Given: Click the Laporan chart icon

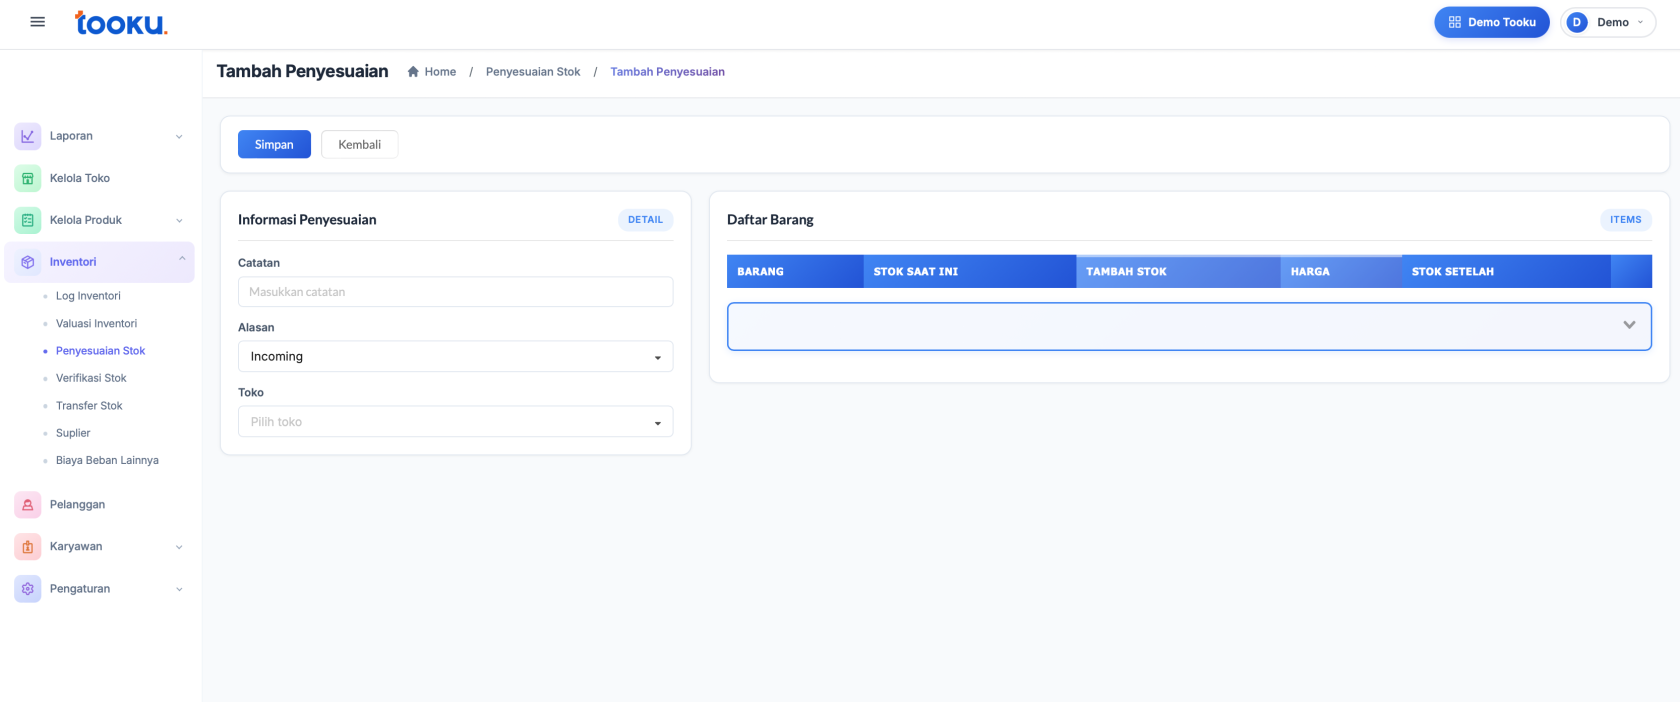Looking at the screenshot, I should tap(28, 136).
